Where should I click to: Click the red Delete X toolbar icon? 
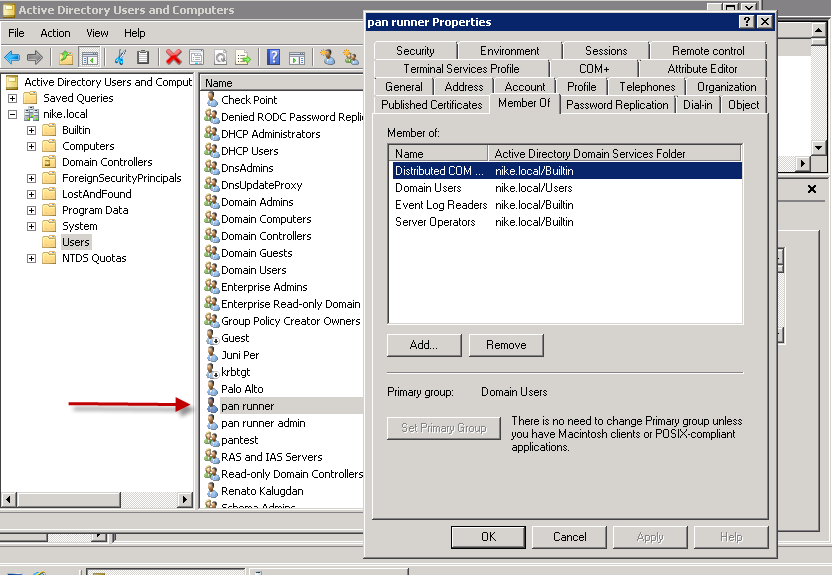click(x=173, y=58)
